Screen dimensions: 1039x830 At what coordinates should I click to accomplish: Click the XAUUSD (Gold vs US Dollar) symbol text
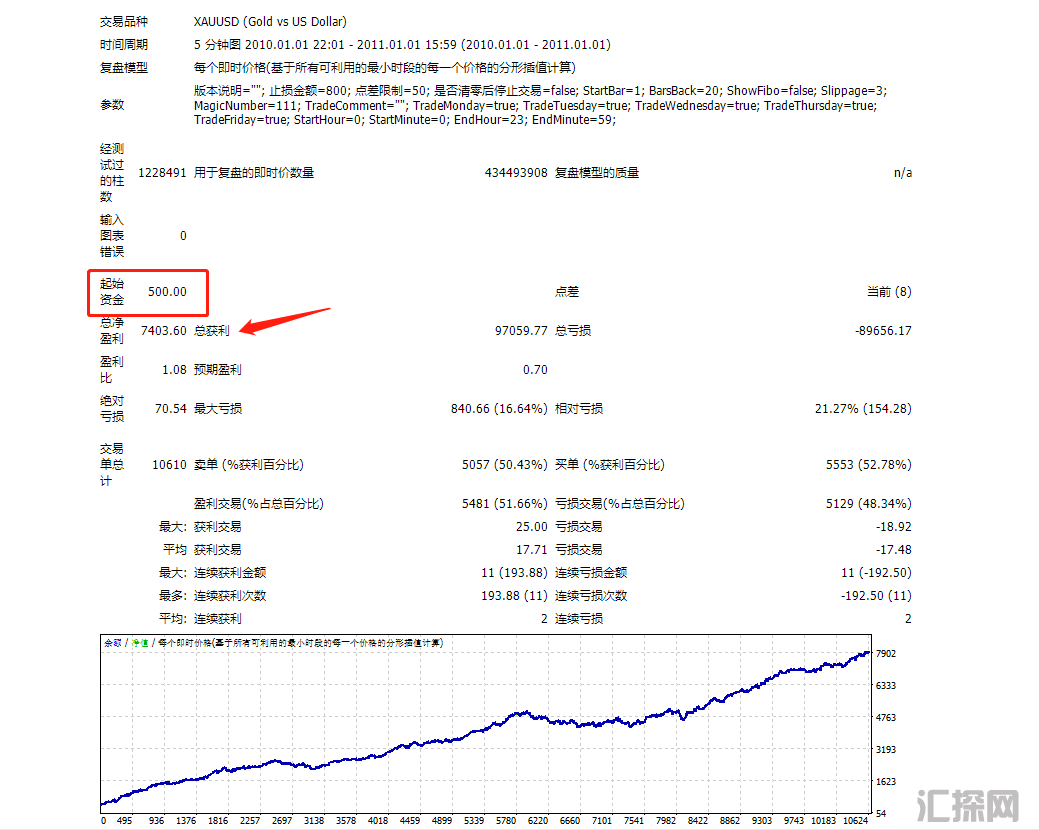pos(270,21)
